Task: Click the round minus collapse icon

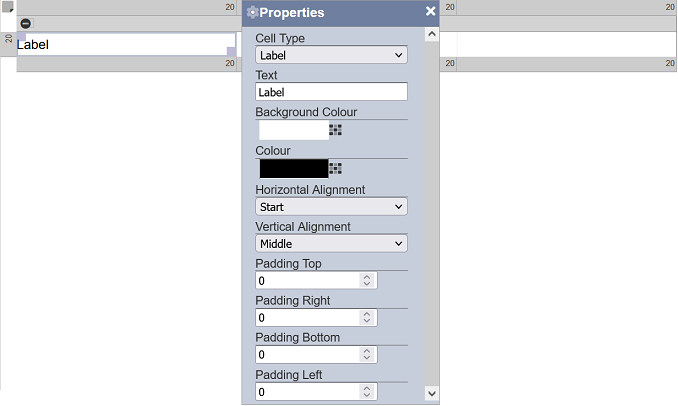Action: point(26,23)
